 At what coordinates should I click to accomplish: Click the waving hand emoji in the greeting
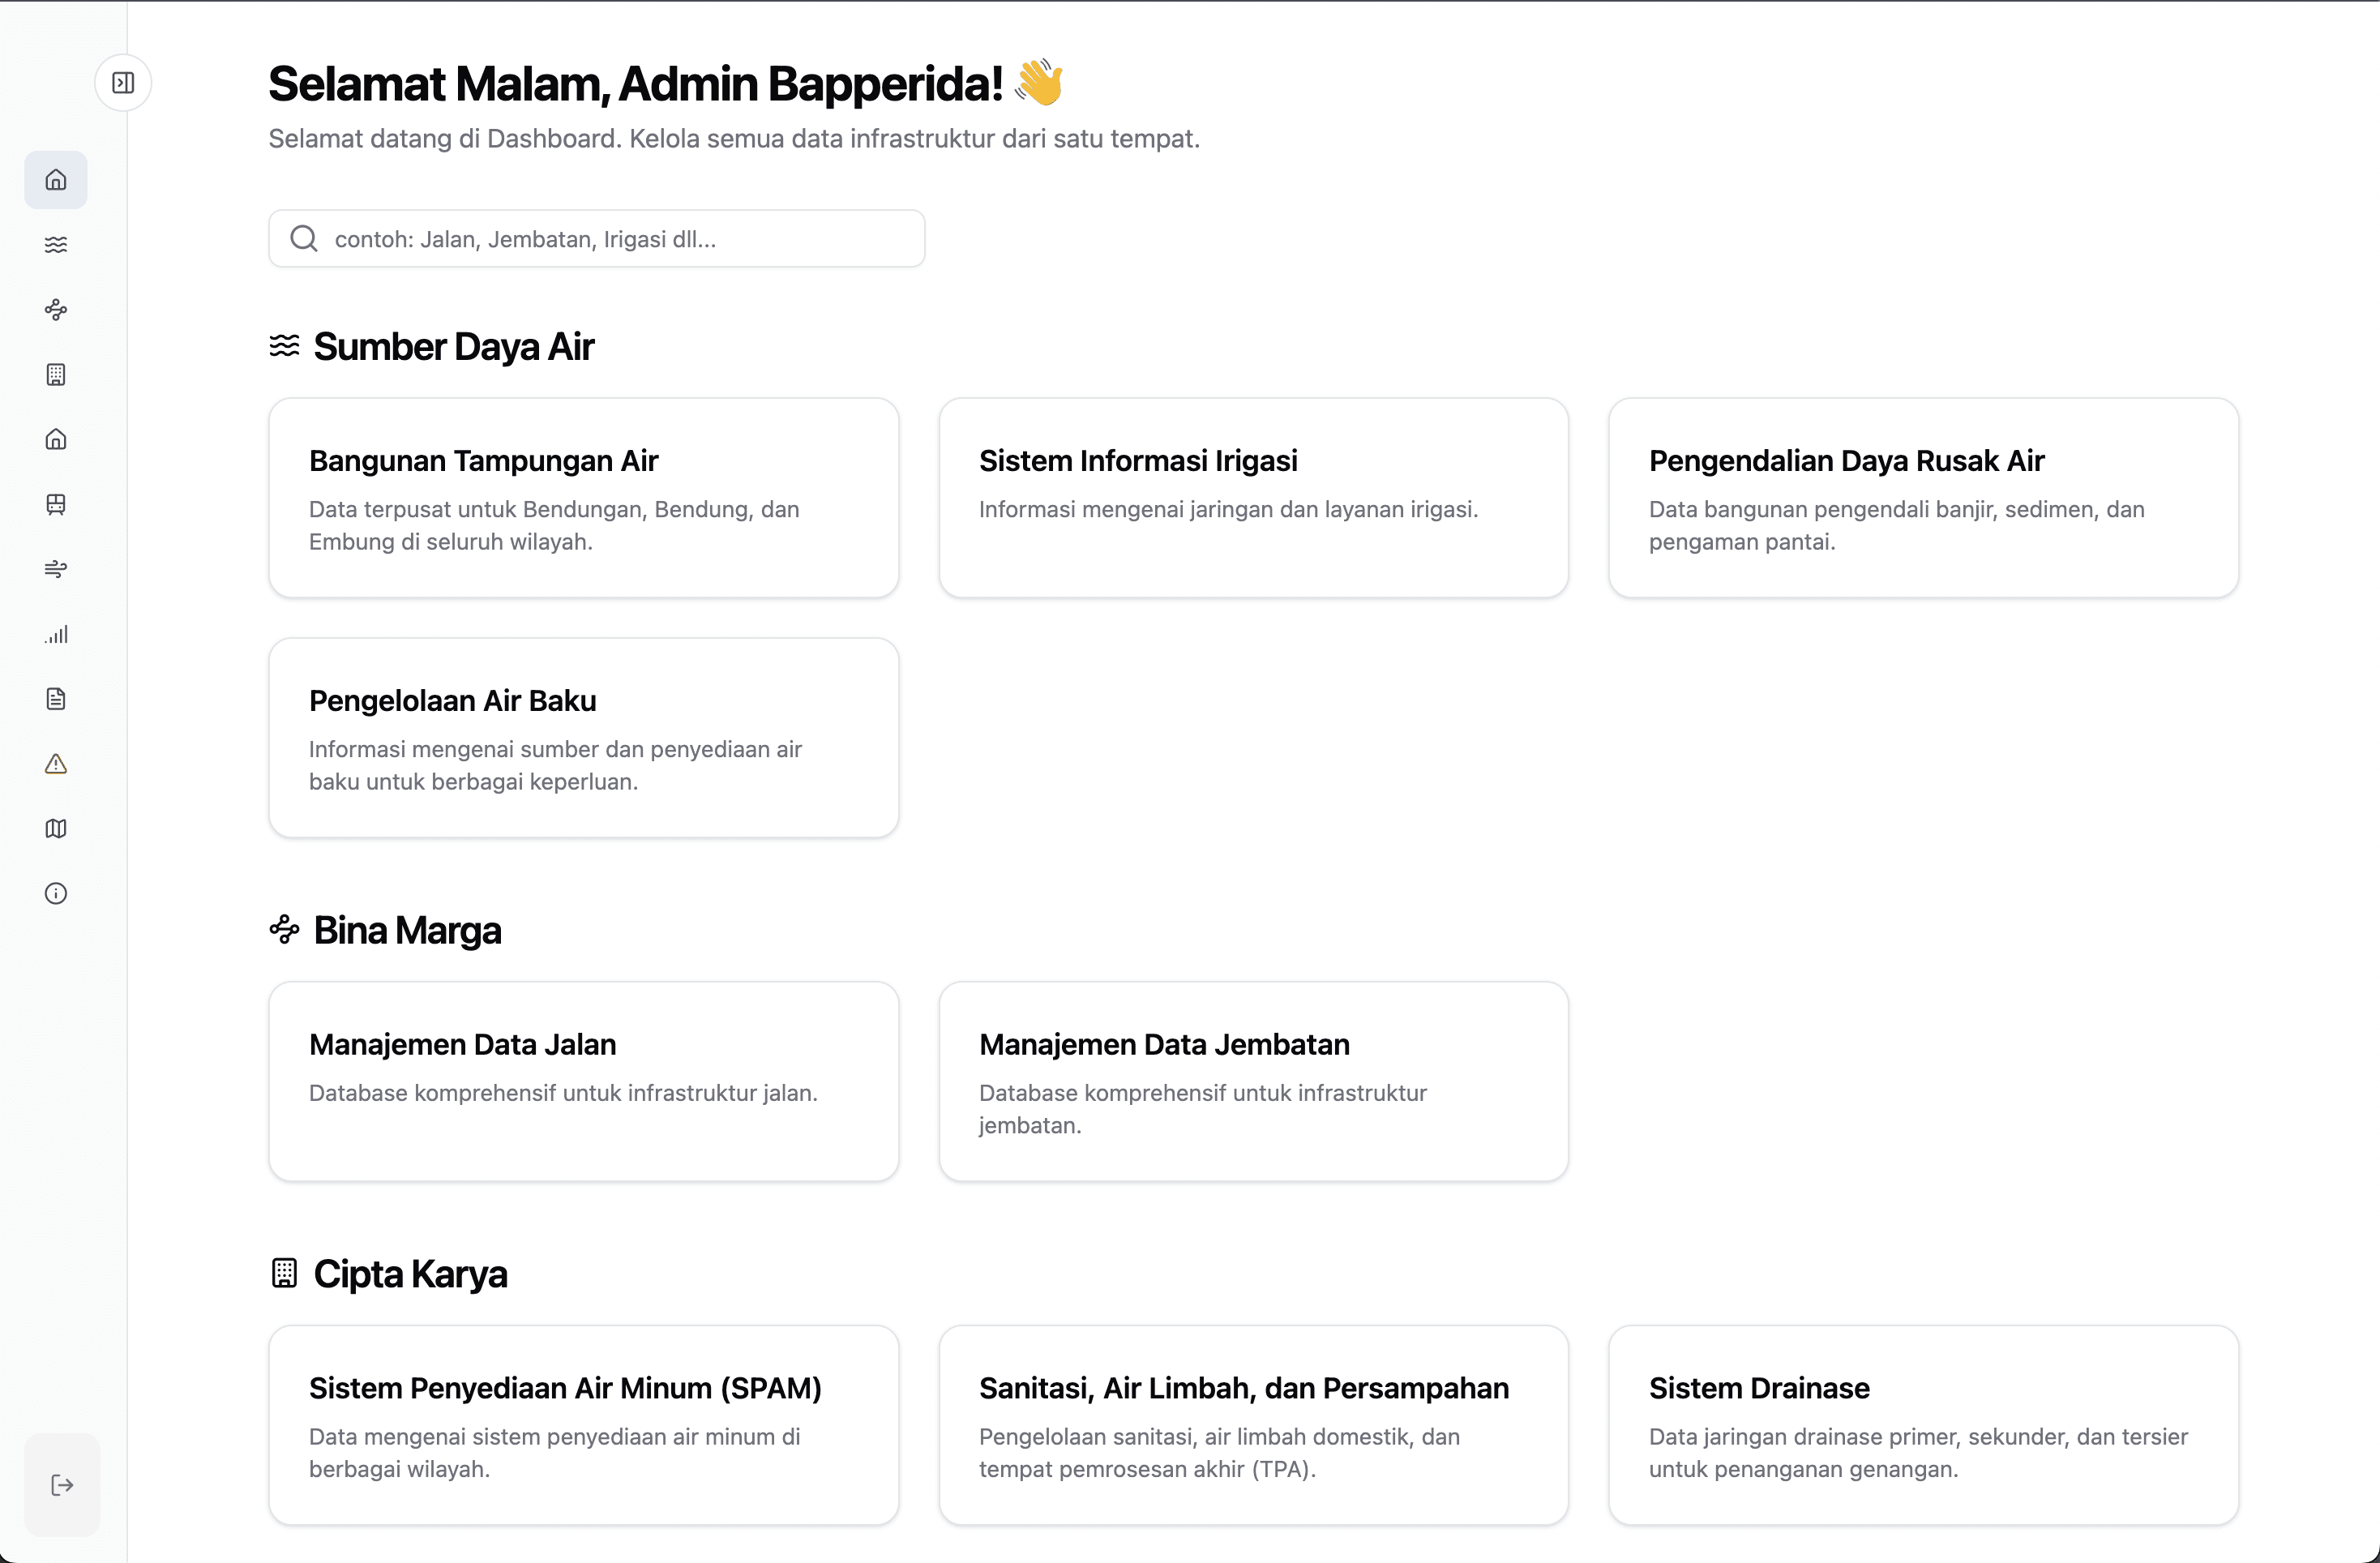click(1039, 82)
